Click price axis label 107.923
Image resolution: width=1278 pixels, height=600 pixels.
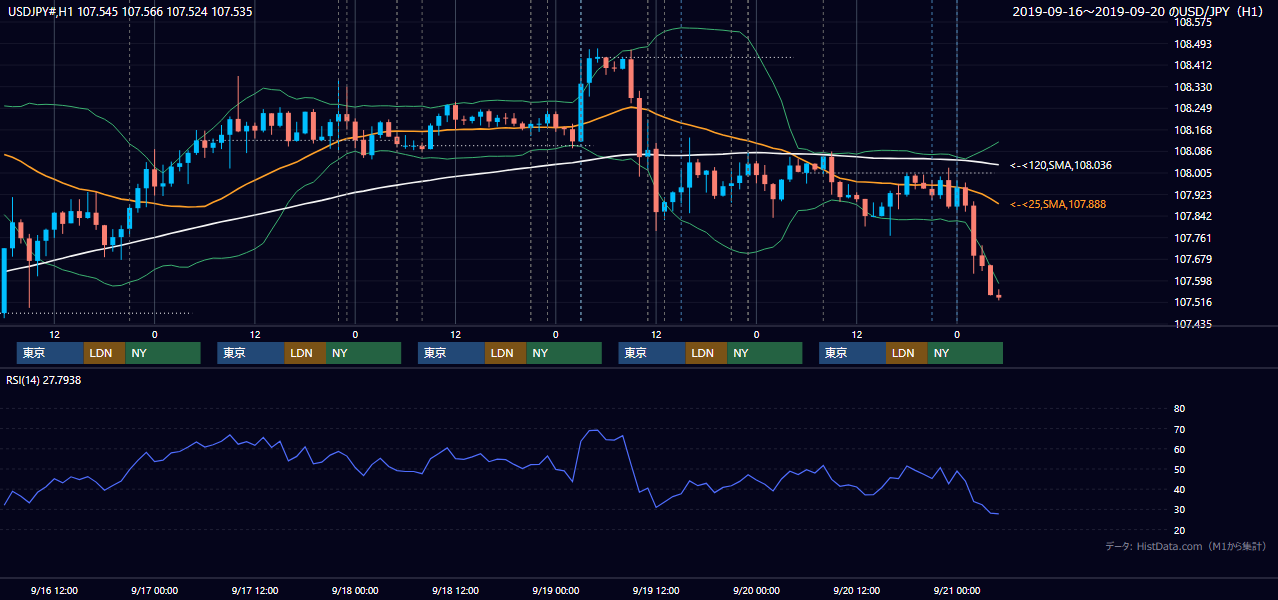[1192, 195]
